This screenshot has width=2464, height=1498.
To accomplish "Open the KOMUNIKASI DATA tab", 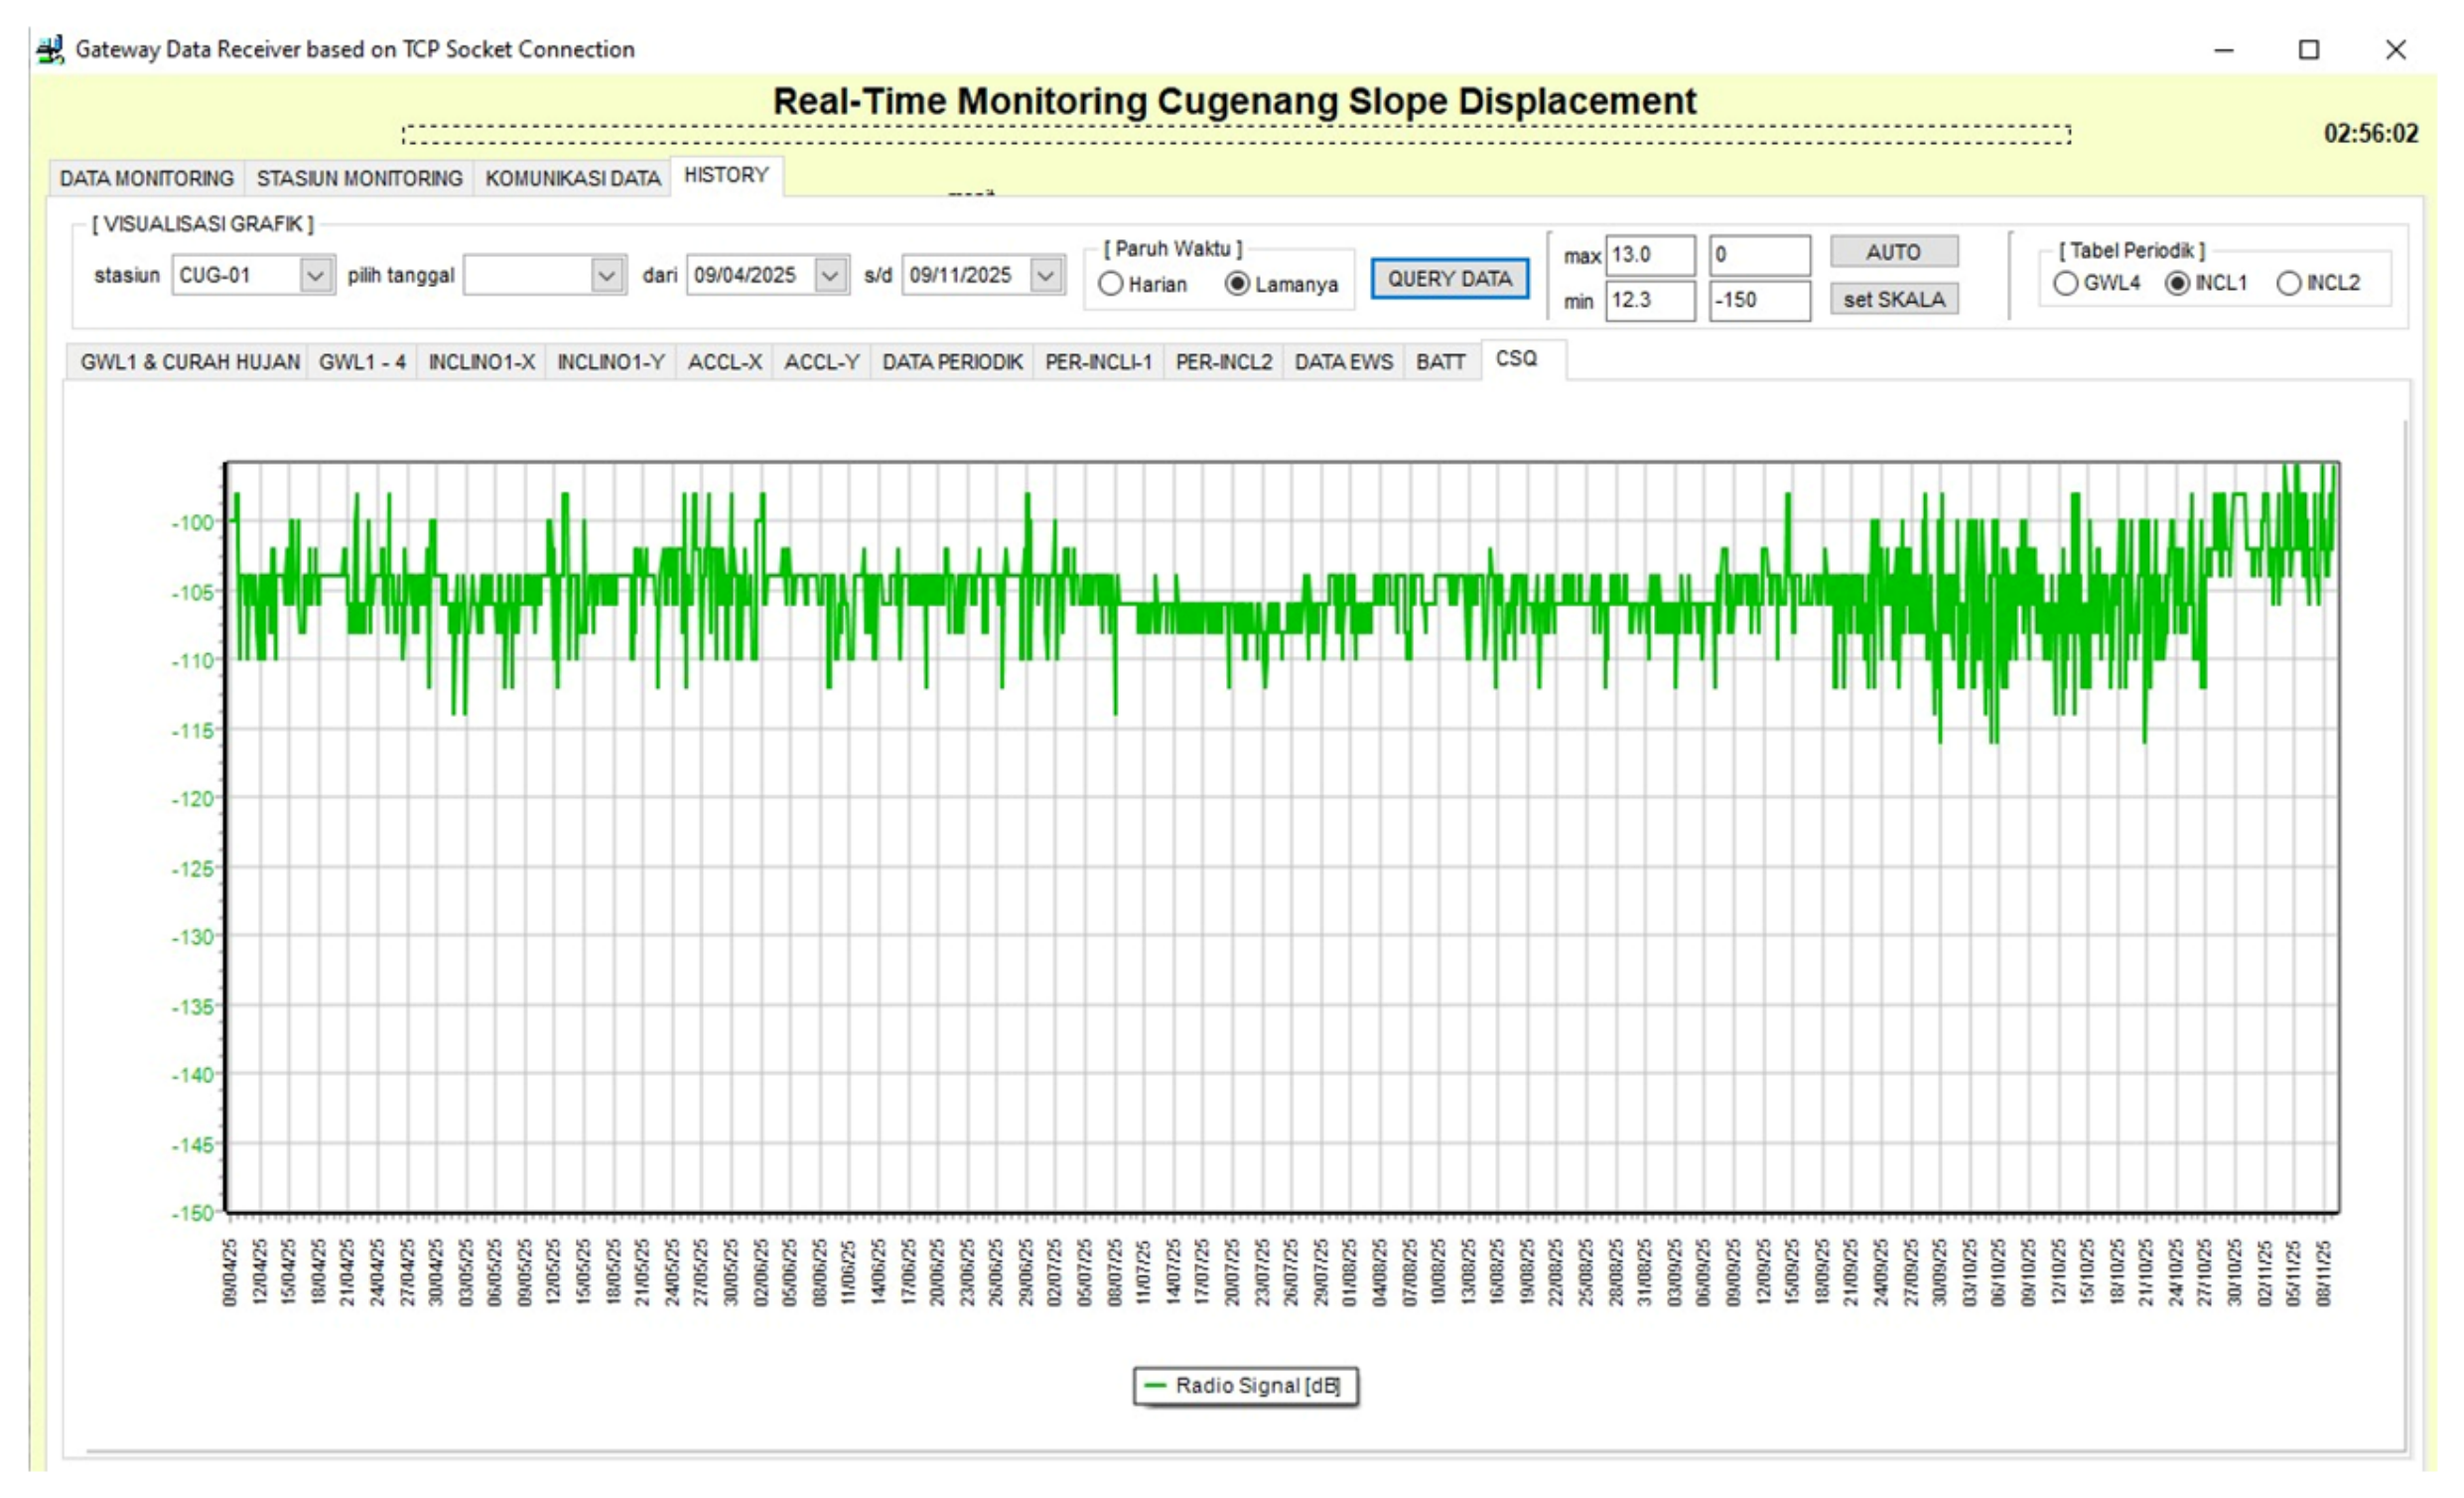I will (x=573, y=178).
